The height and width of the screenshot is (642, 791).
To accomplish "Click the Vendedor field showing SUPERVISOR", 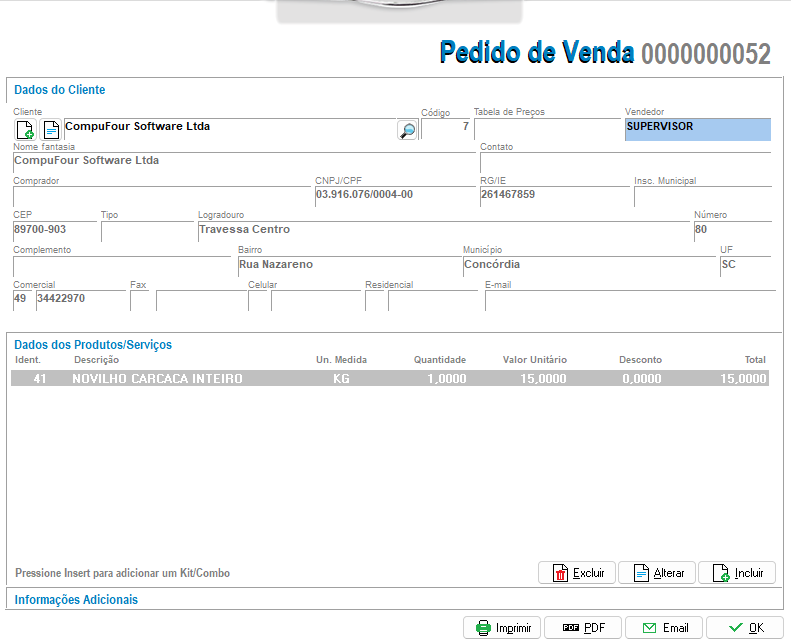I will [697, 129].
